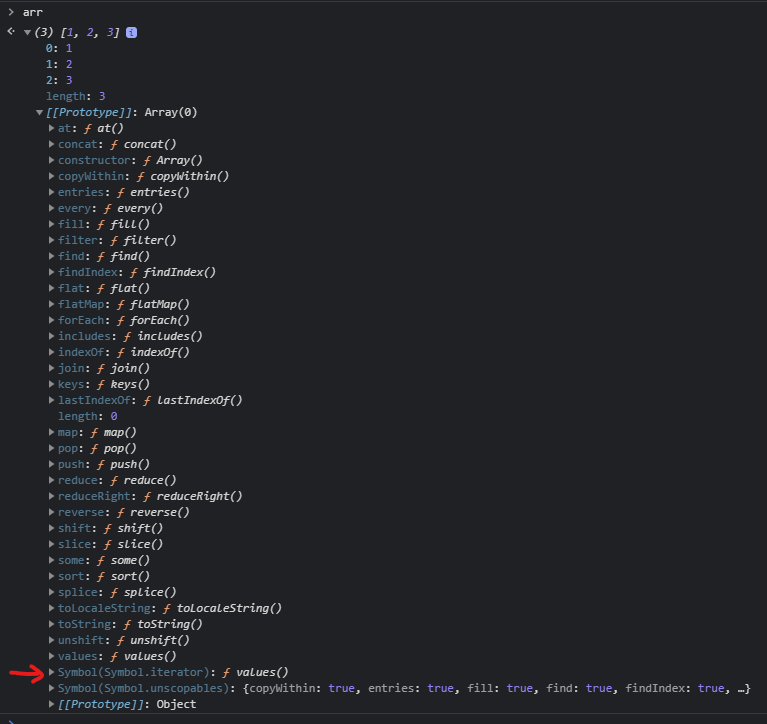Select the '1: 2' array element row
The height and width of the screenshot is (724, 767).
point(59,65)
